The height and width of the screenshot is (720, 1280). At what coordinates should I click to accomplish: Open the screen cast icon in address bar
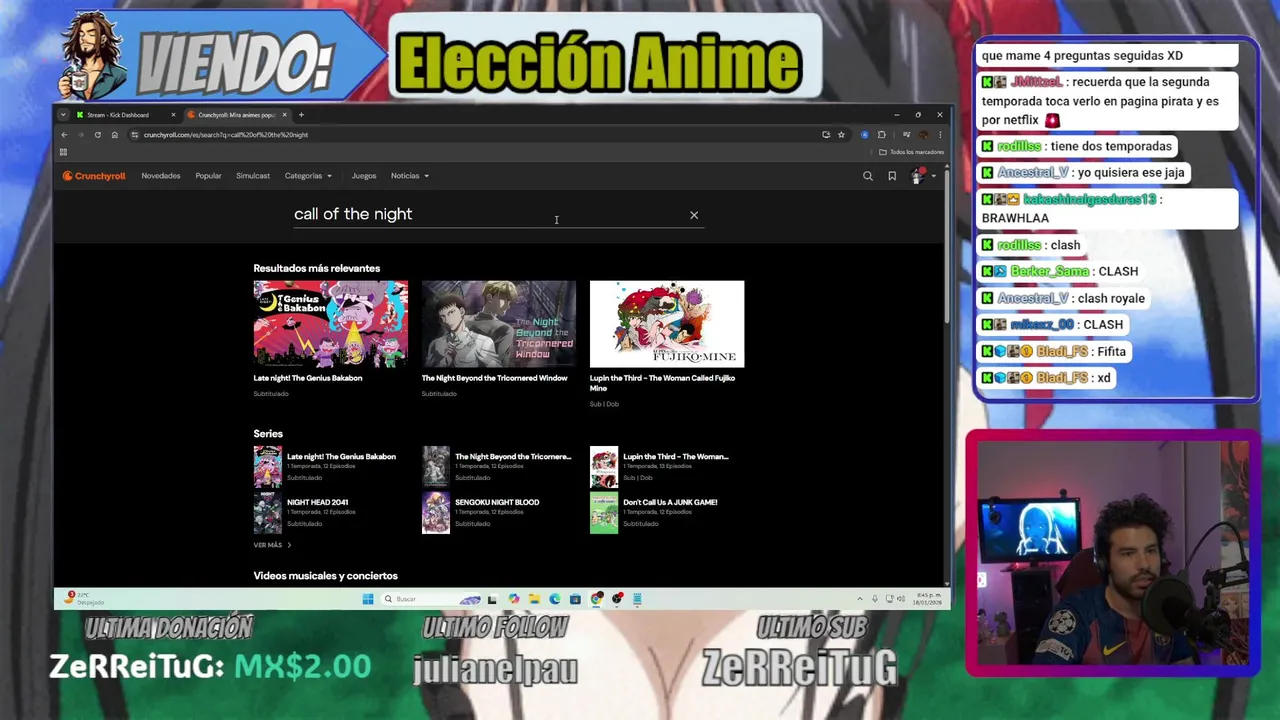pos(825,135)
